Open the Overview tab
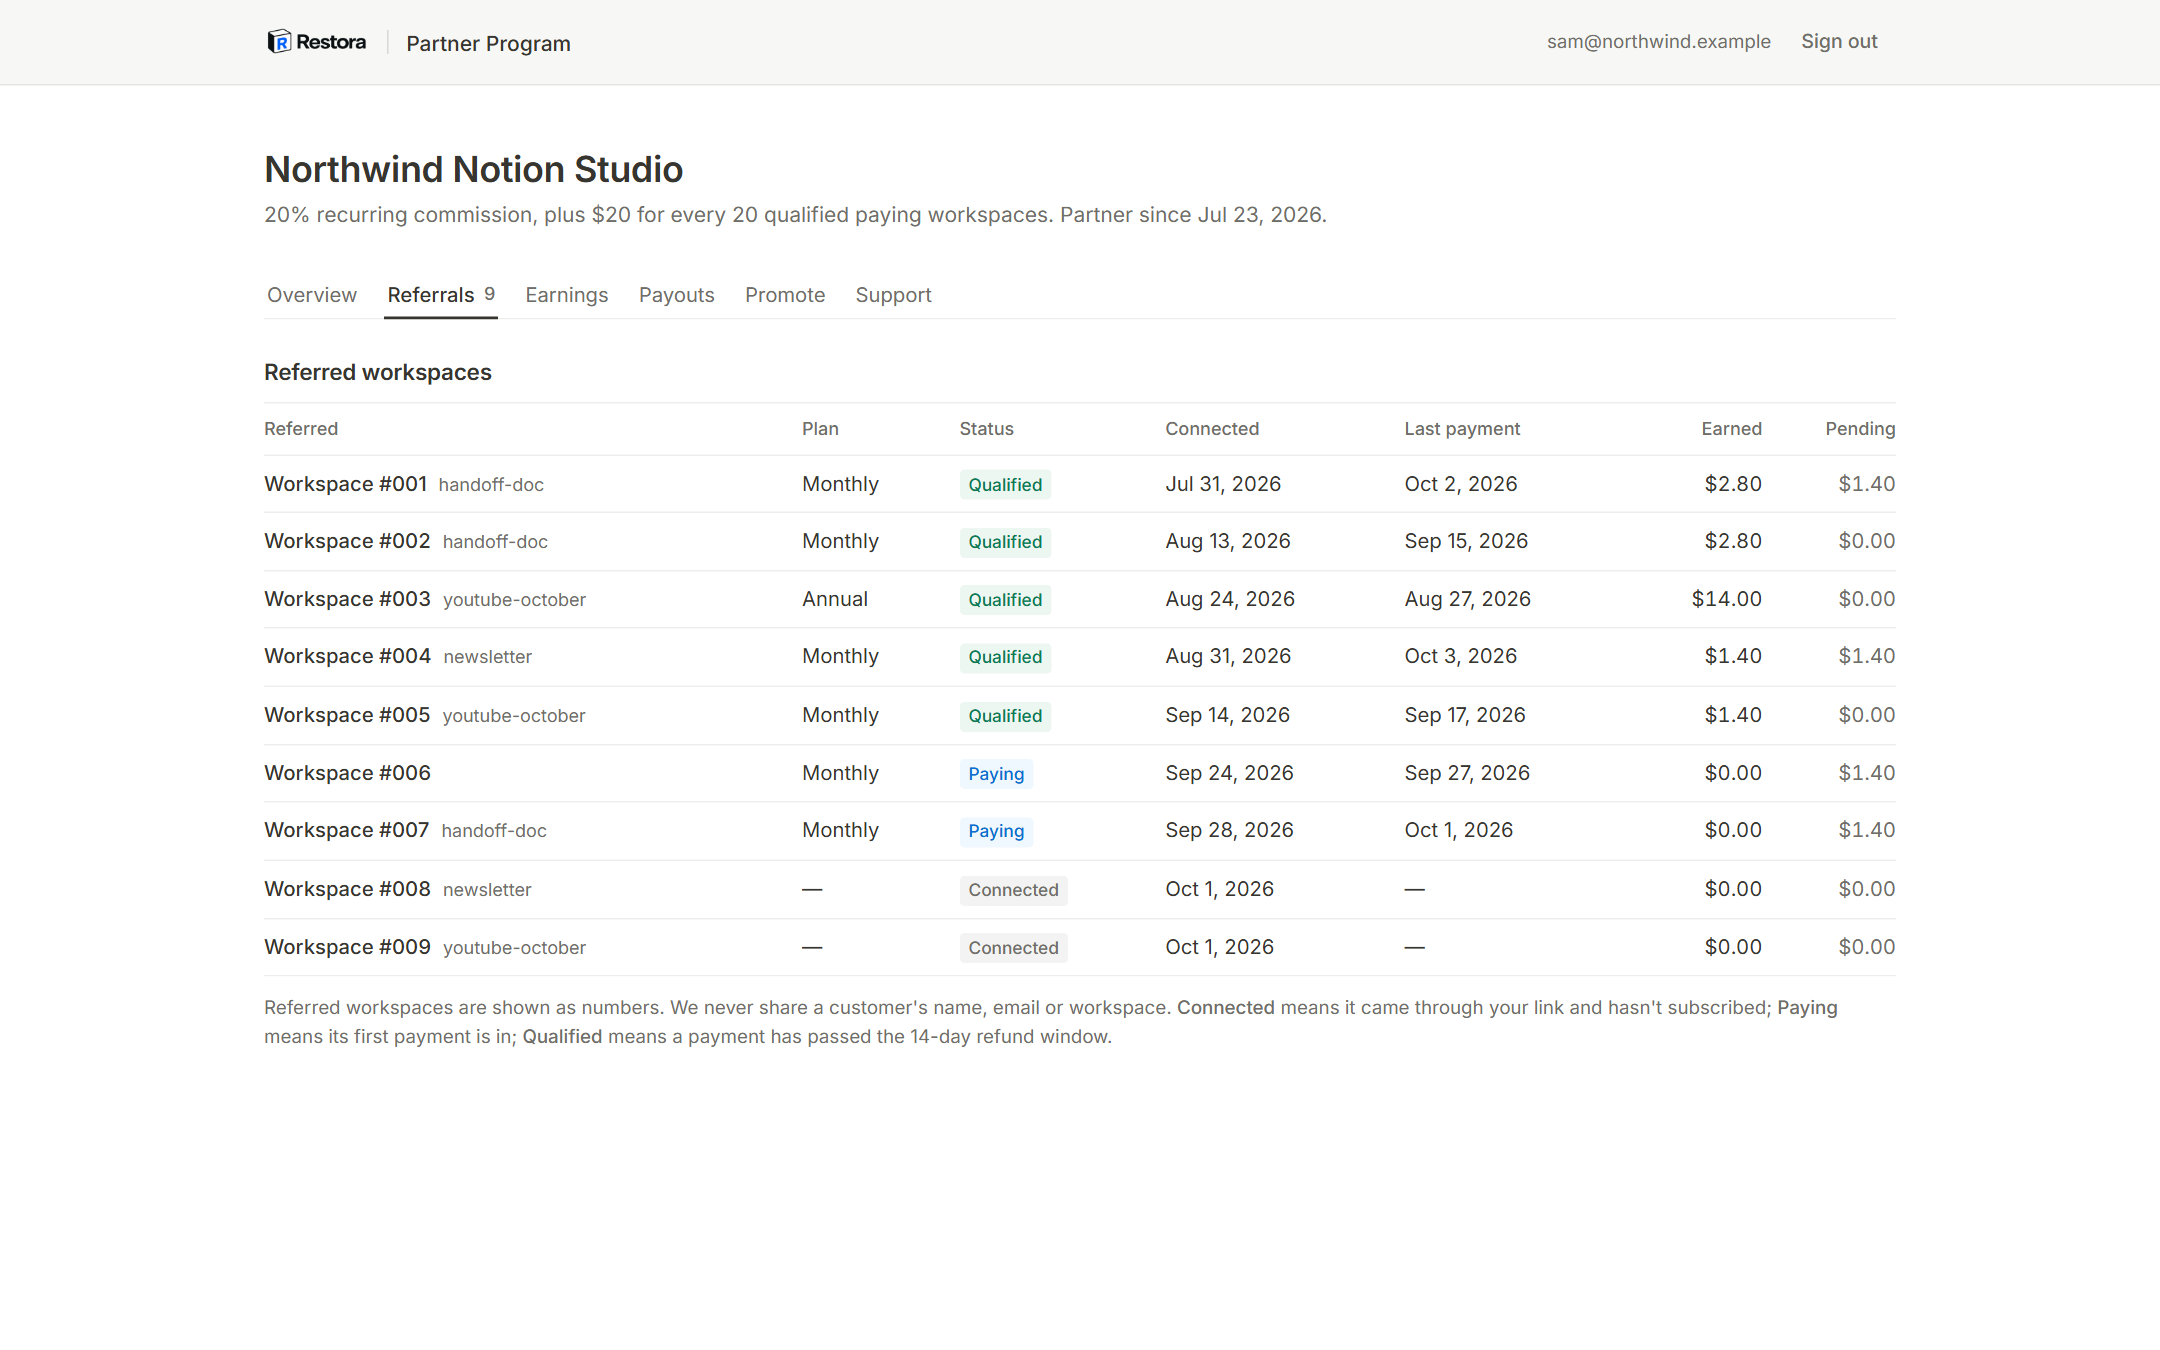This screenshot has height=1350, width=2160. (312, 295)
